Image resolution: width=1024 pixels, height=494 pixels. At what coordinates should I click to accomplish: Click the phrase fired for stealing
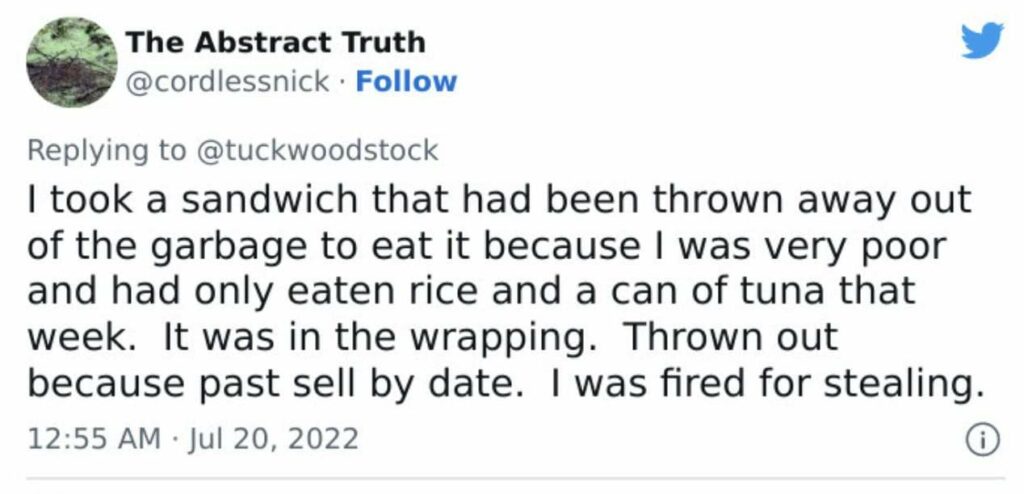click(820, 385)
